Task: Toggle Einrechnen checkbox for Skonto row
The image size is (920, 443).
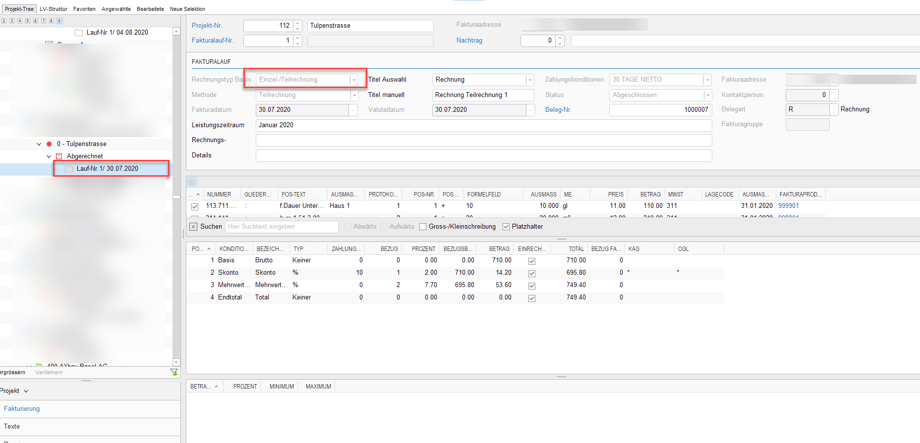Action: pyautogui.click(x=532, y=273)
